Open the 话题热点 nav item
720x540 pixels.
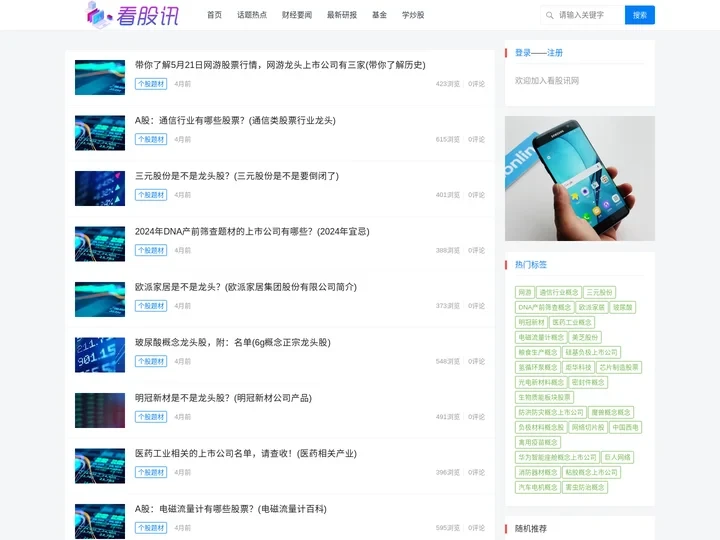point(252,15)
